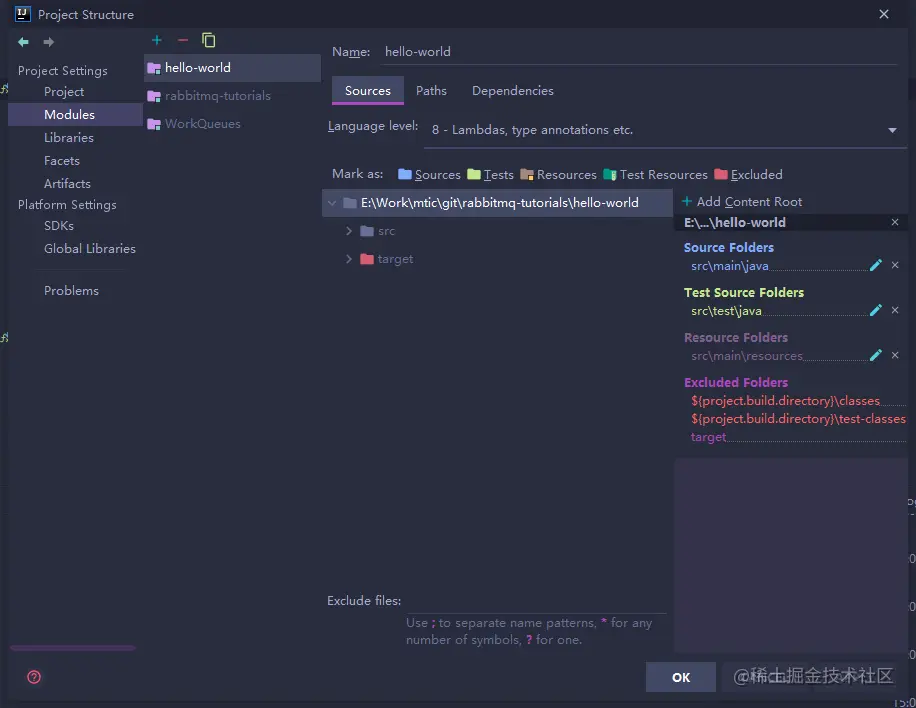The width and height of the screenshot is (916, 708).
Task: Open Global Libraries settings
Action: (x=89, y=249)
